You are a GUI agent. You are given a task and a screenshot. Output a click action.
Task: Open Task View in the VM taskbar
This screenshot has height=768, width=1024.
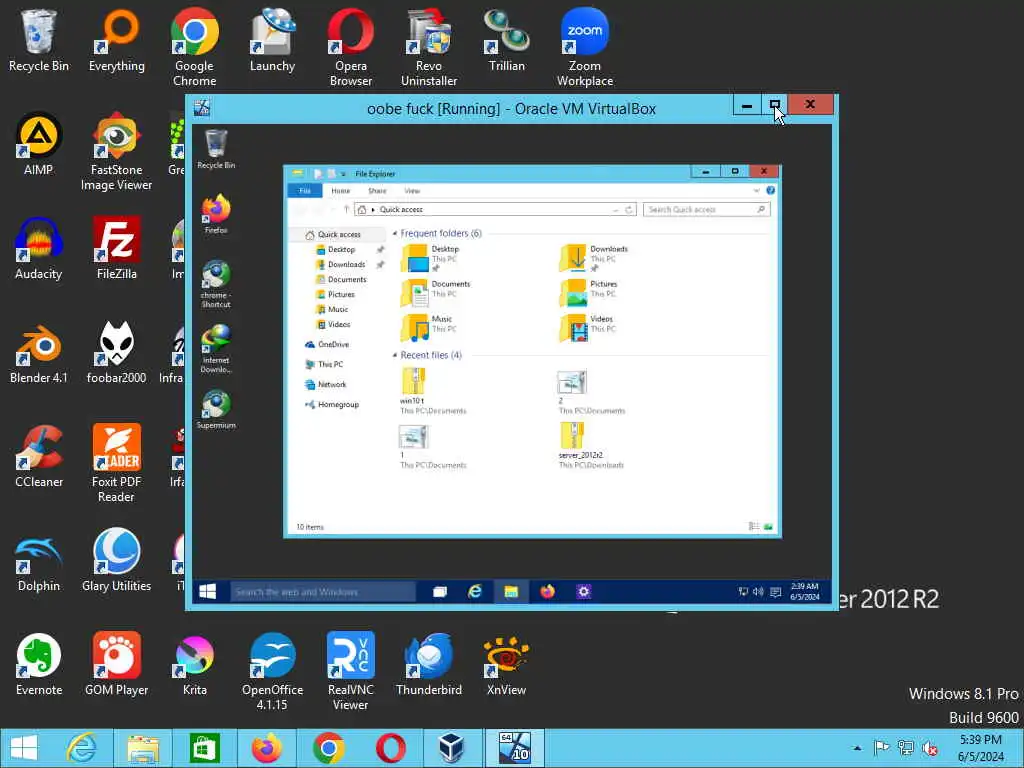click(440, 592)
